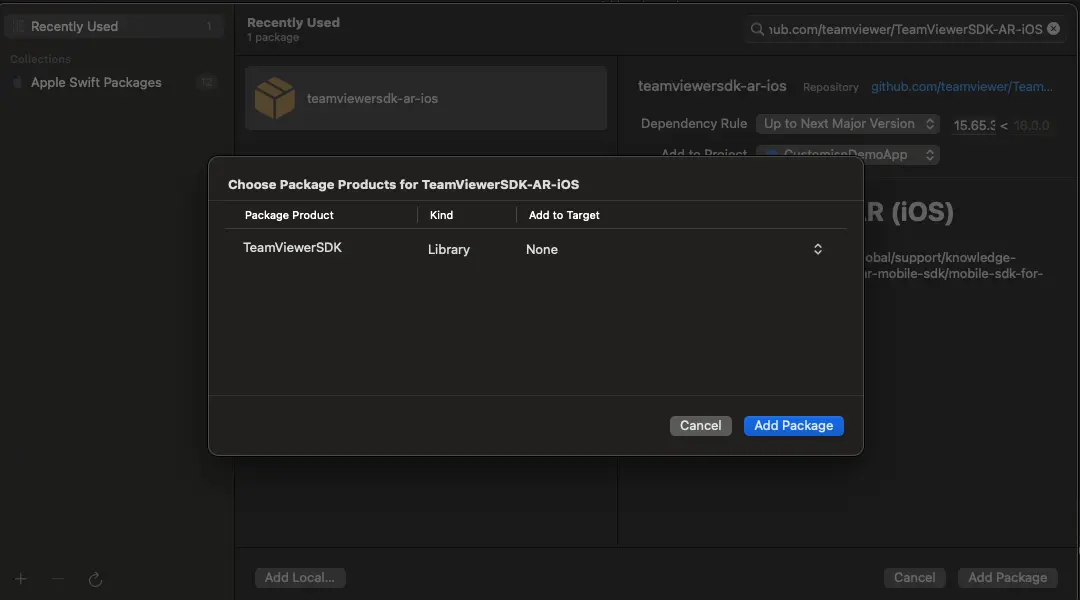Edit the 16.0.0 maximum version field
1080x600 pixels.
pos(1031,125)
